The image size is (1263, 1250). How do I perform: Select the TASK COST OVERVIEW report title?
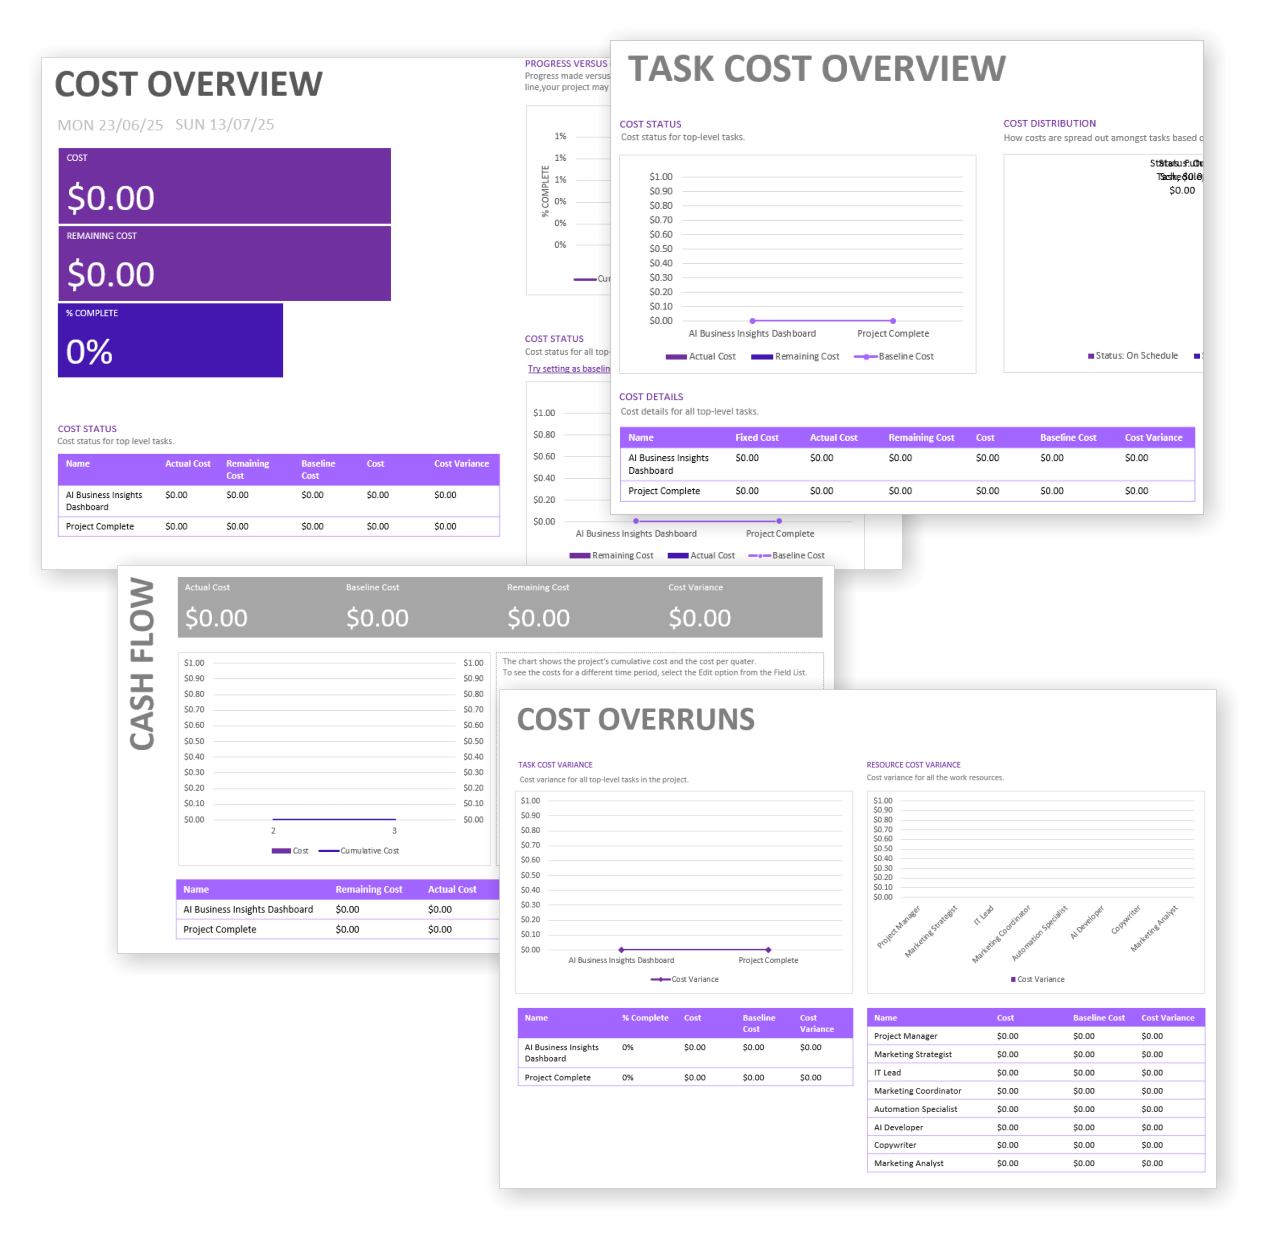coord(816,68)
